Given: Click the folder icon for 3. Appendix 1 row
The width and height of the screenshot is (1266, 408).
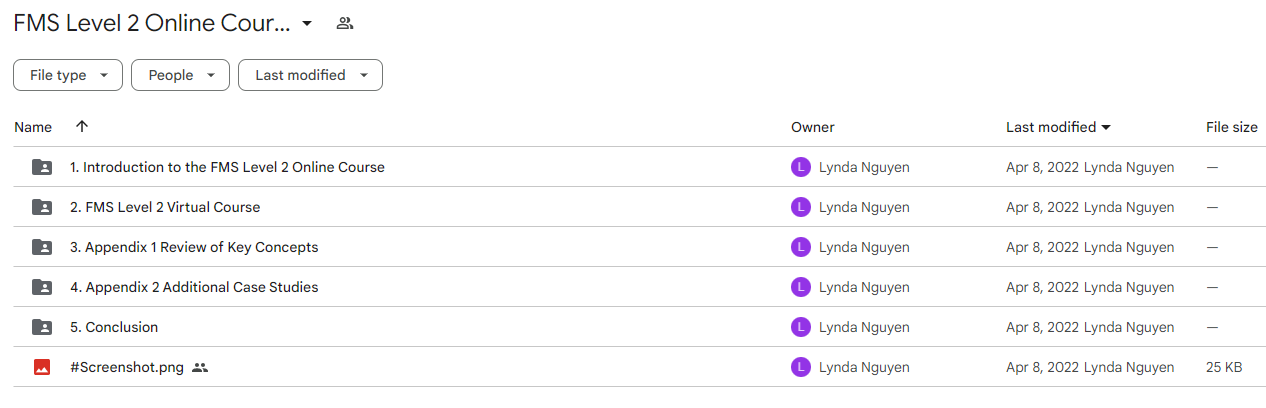Looking at the screenshot, I should pos(42,247).
